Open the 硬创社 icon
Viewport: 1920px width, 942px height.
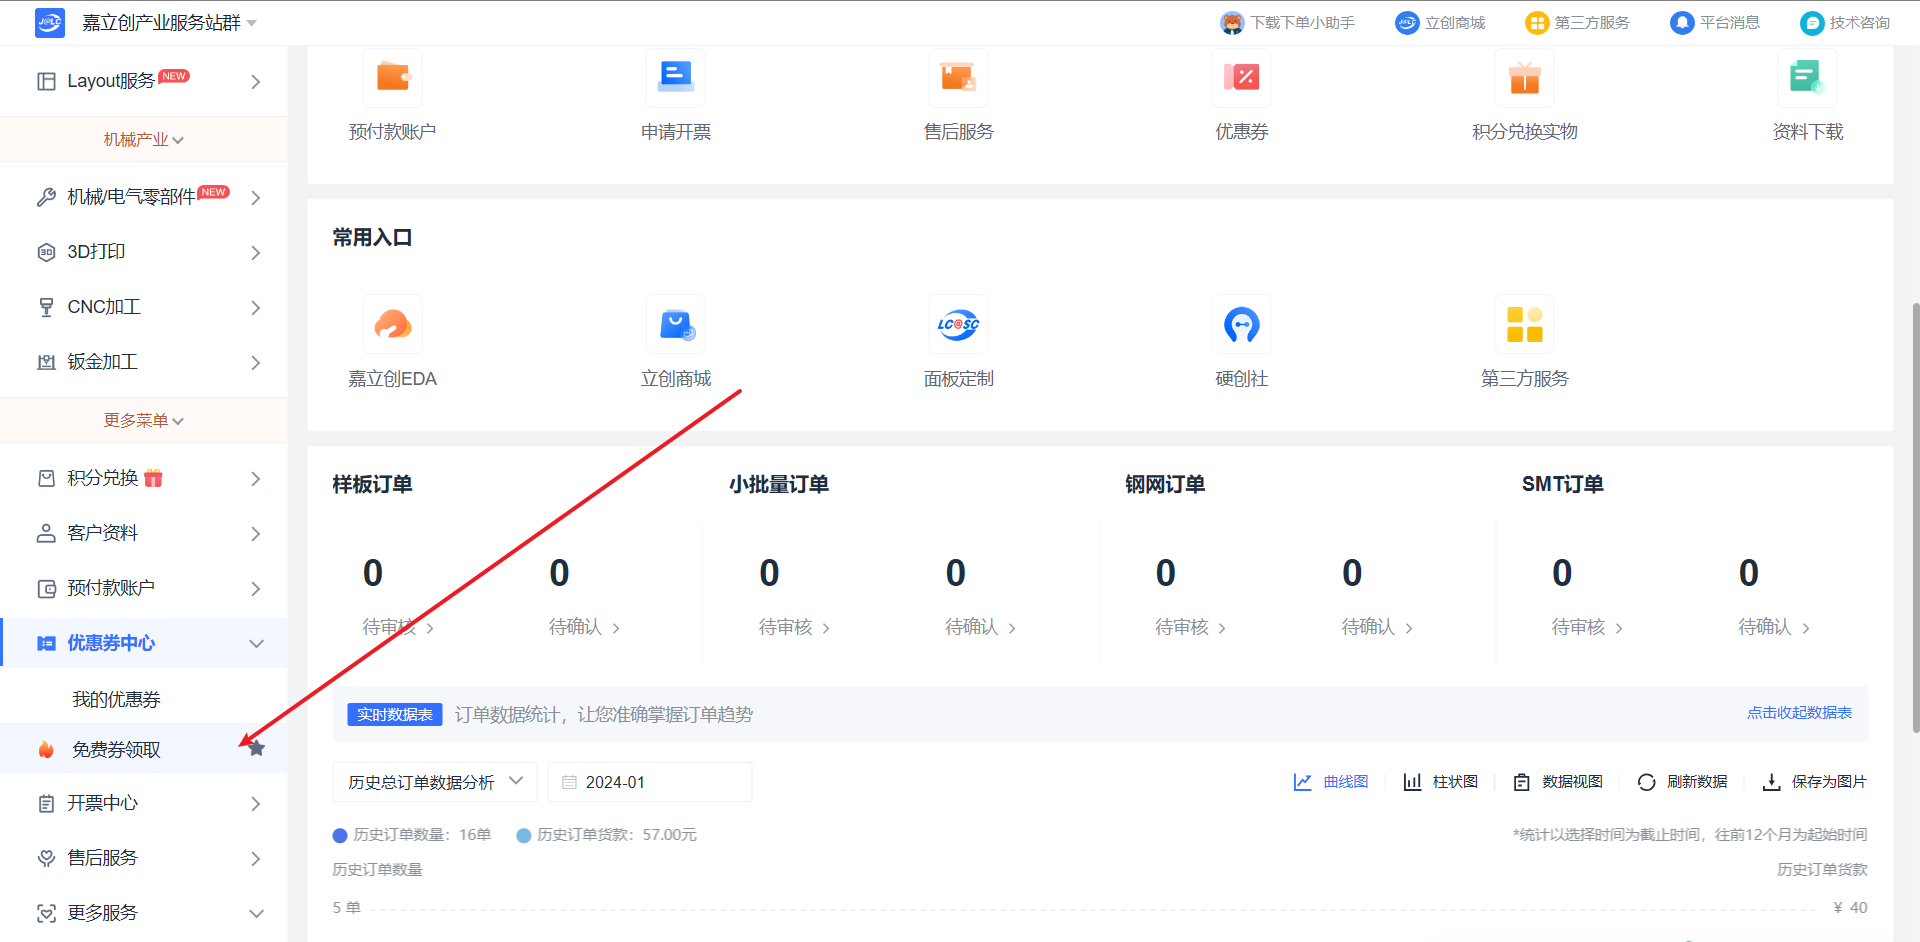[x=1241, y=324]
